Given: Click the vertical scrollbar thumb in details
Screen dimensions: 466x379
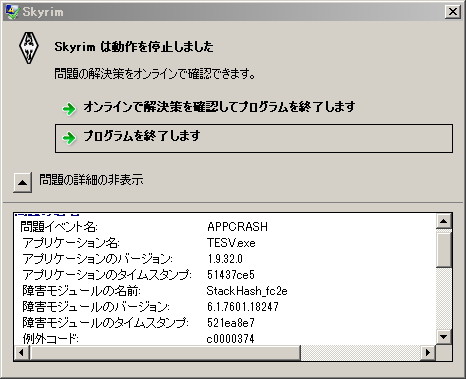Looking at the screenshot, I should (443, 250).
